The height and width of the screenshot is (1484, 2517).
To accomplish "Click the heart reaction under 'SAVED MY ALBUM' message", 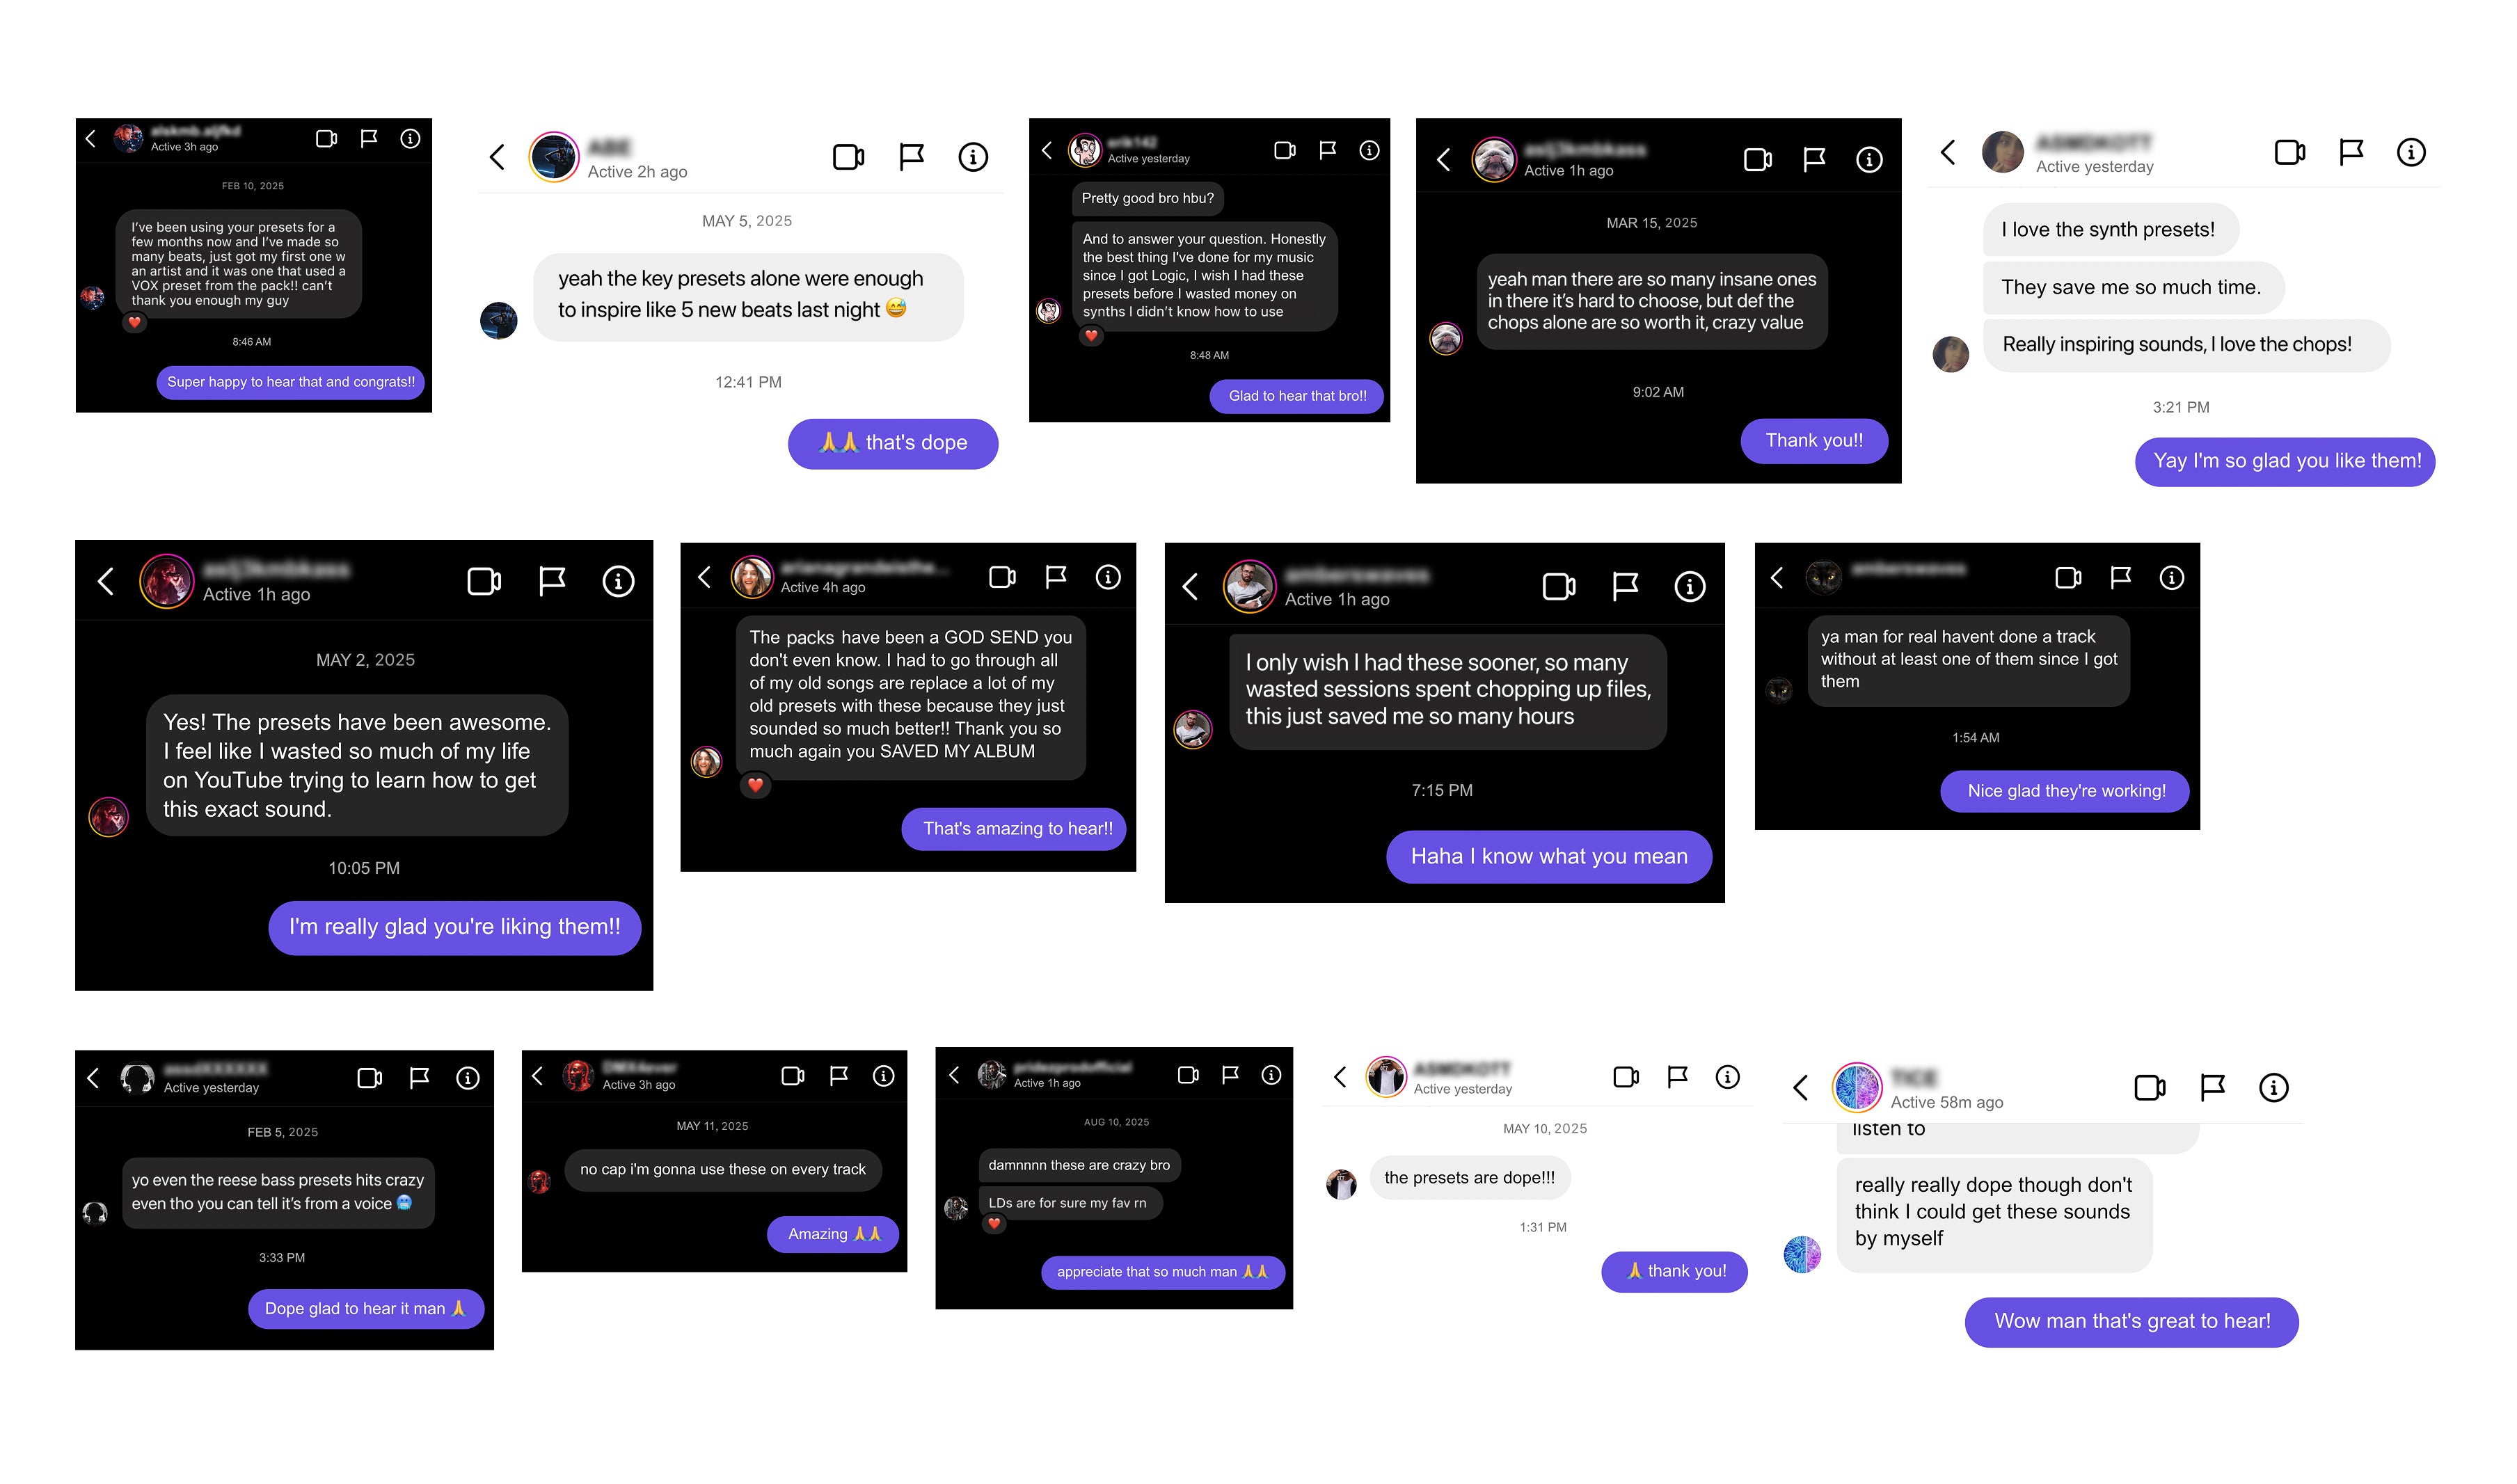I will point(755,785).
